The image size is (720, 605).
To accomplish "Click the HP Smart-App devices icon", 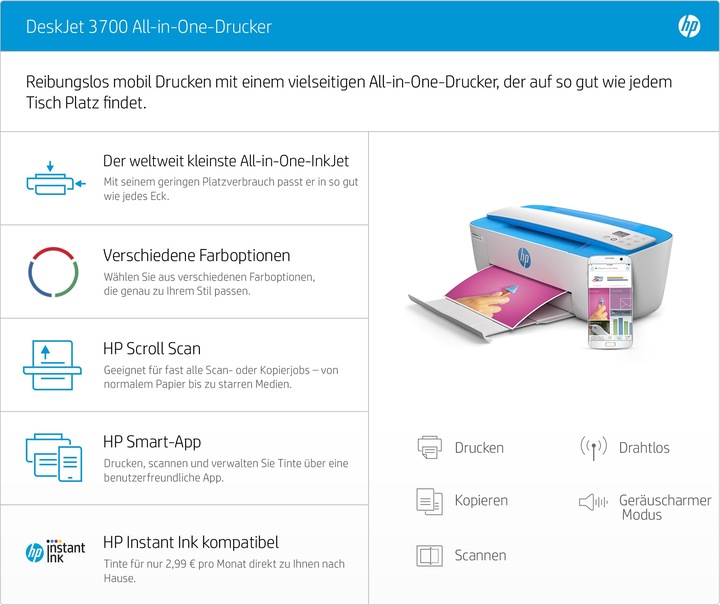I will pos(54,457).
